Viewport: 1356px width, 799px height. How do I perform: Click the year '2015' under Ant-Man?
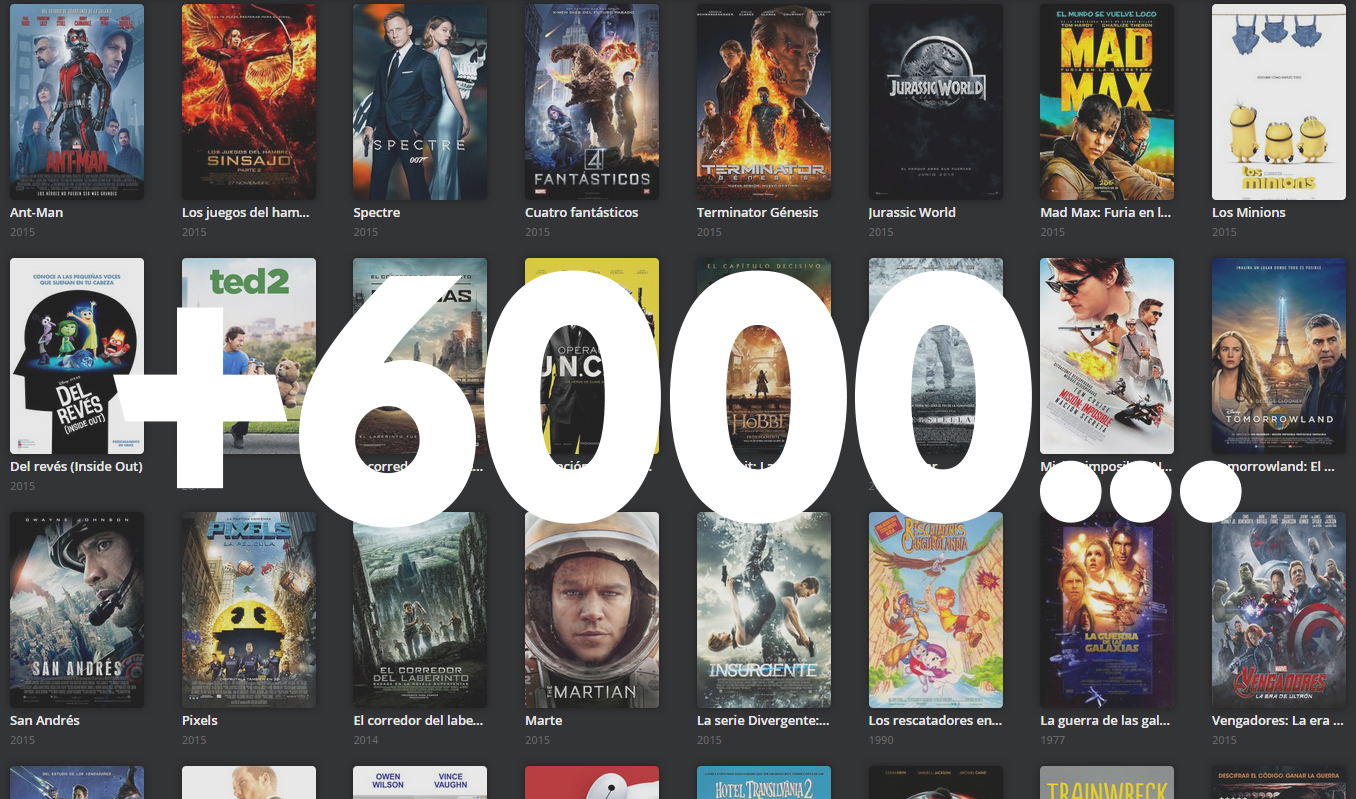[x=23, y=232]
